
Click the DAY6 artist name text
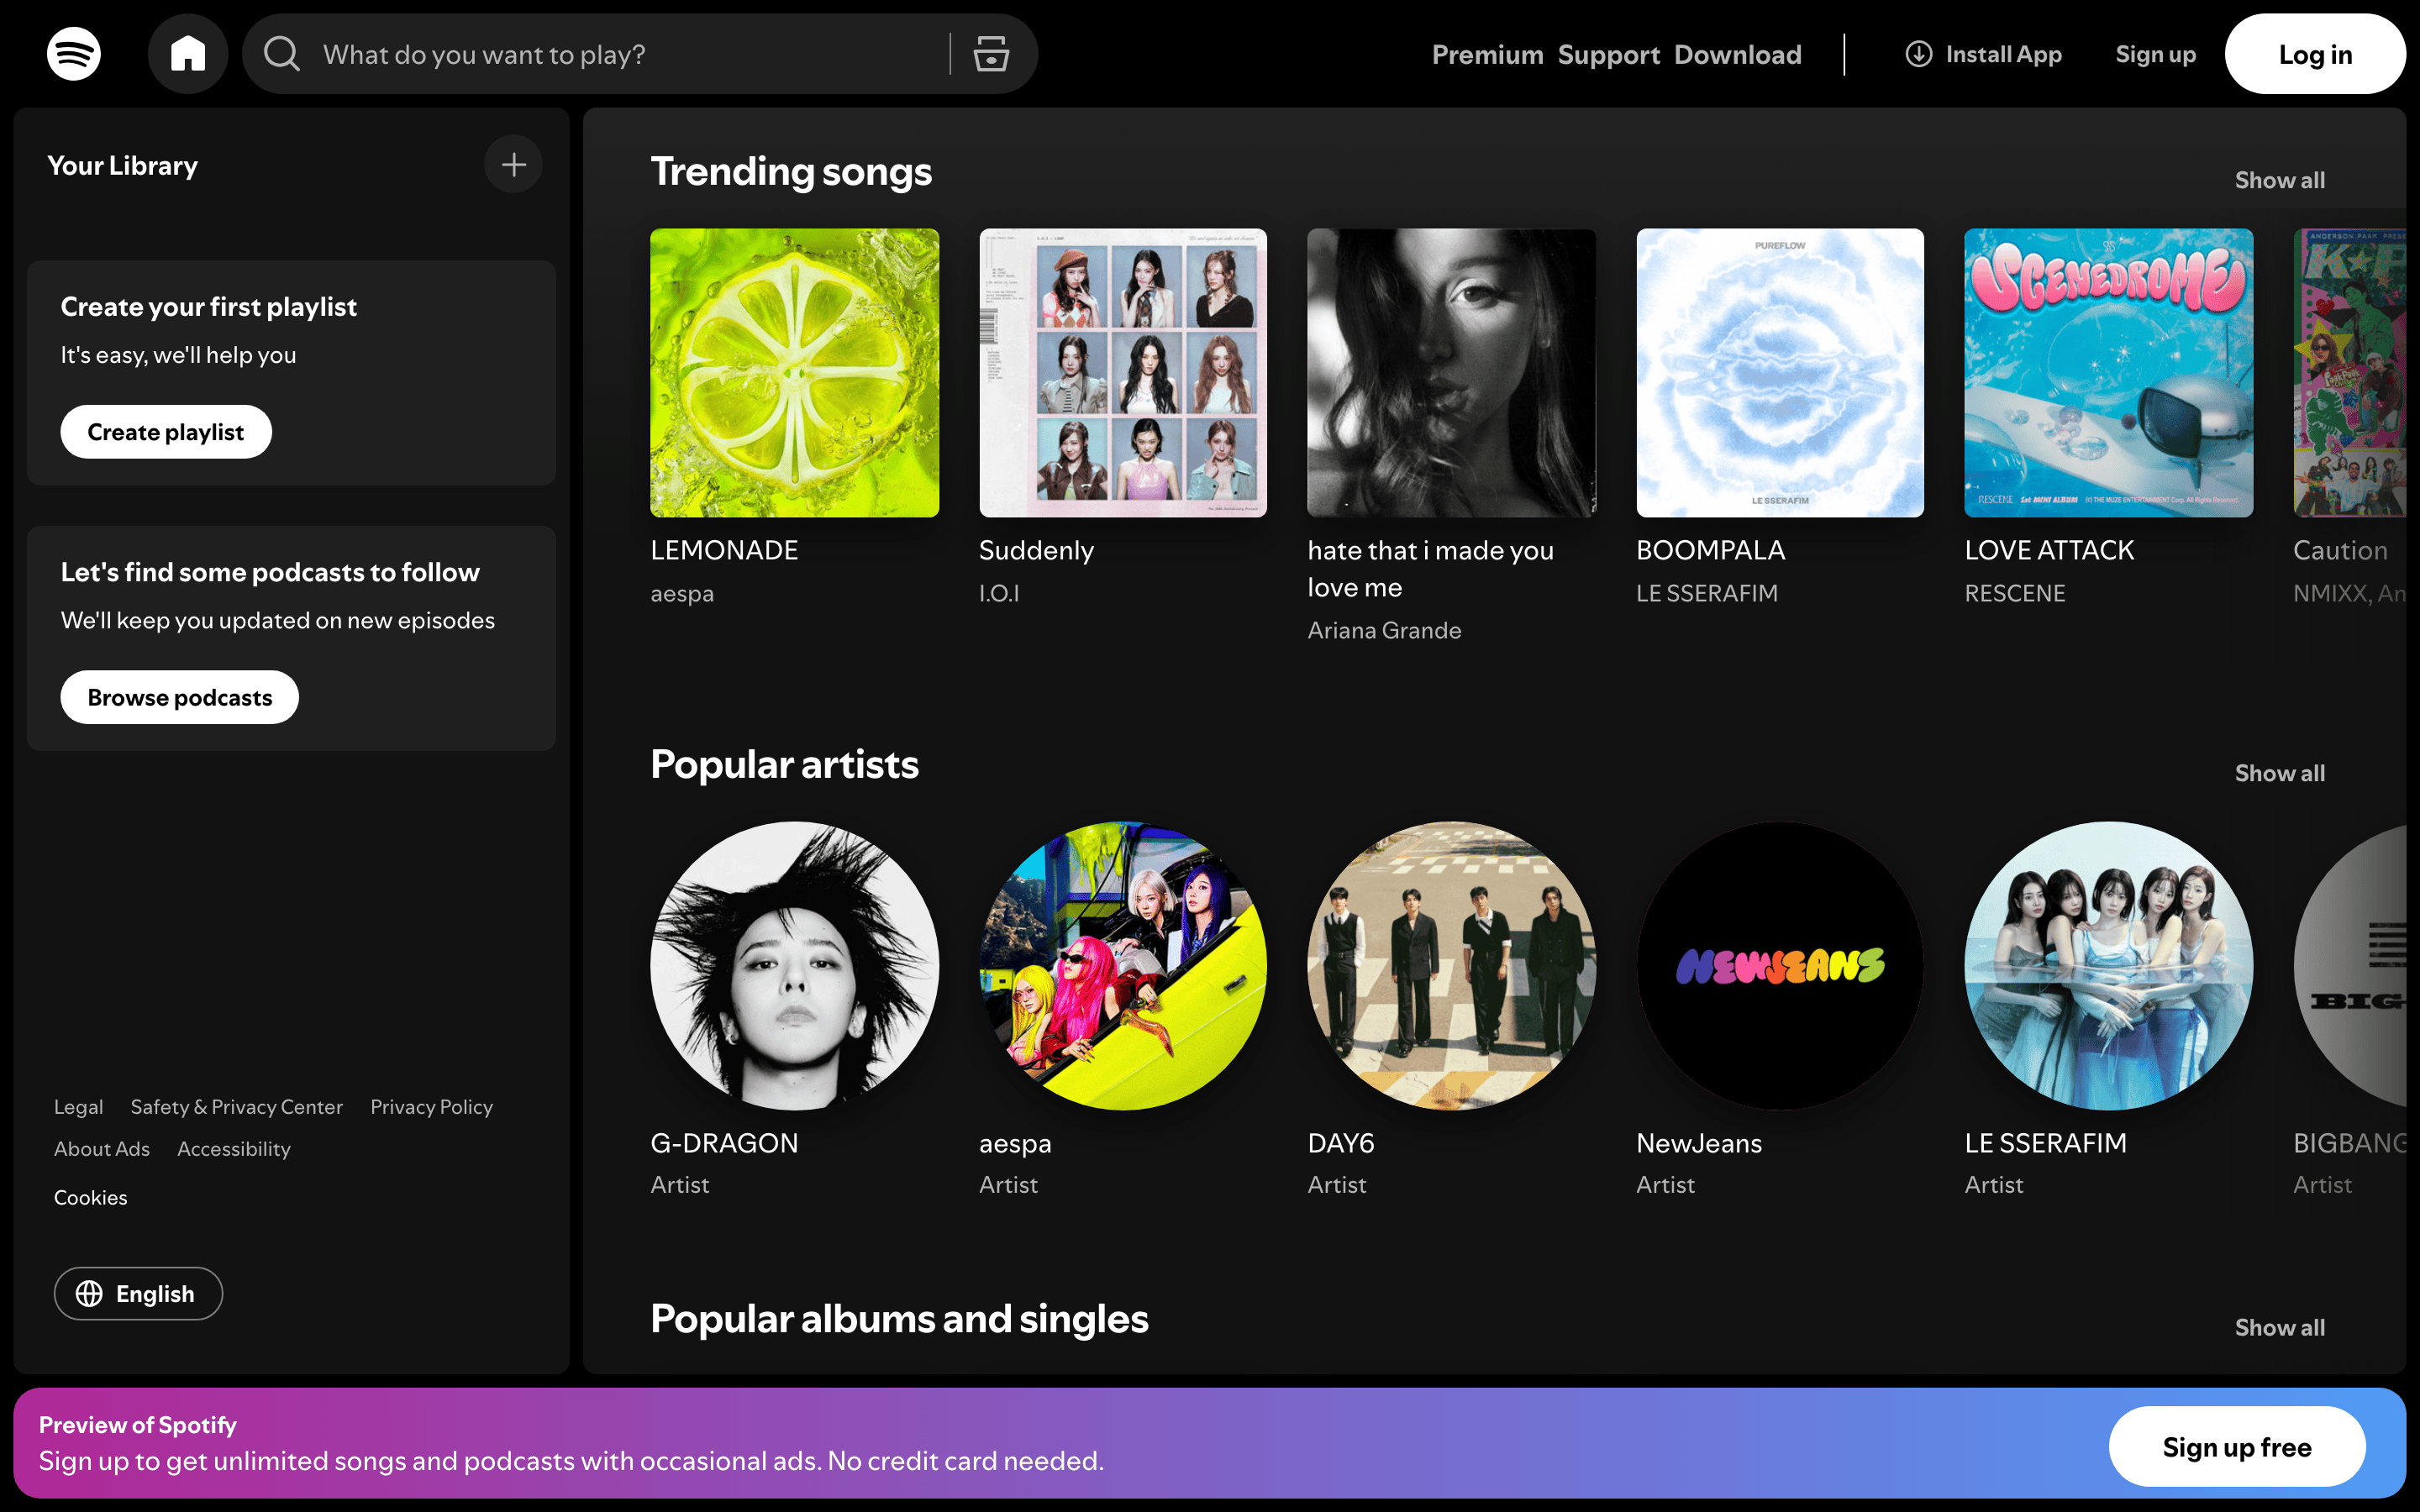pos(1341,1143)
